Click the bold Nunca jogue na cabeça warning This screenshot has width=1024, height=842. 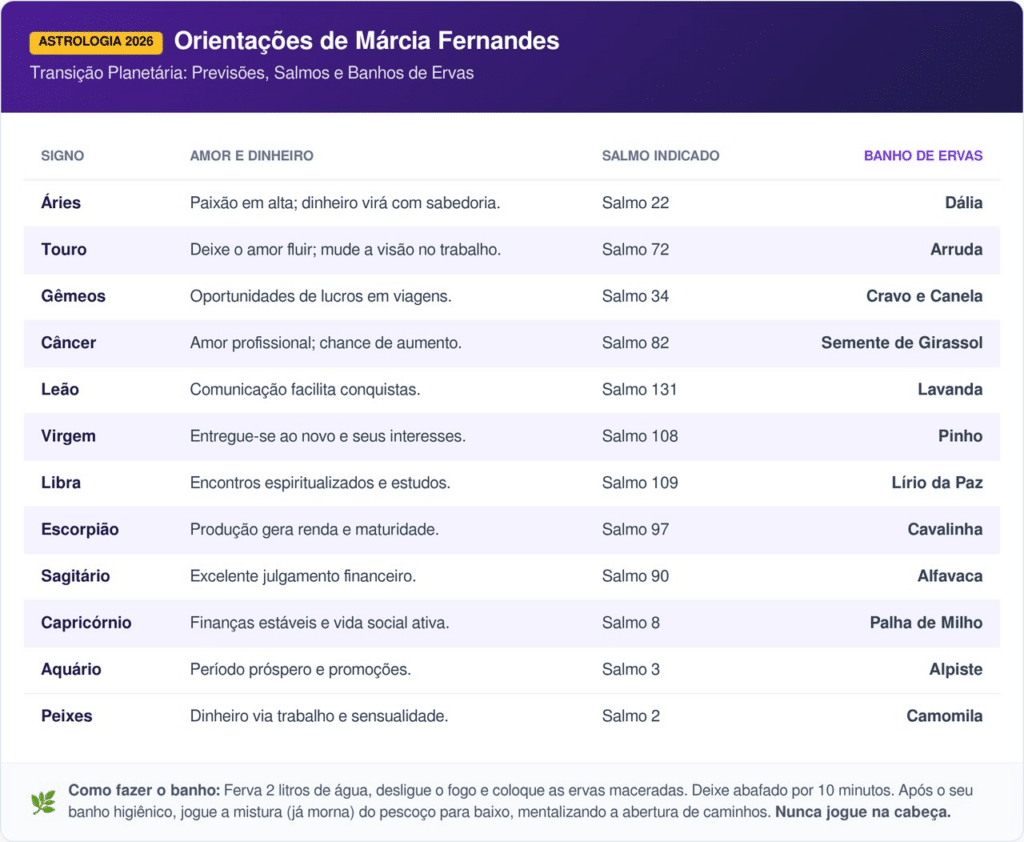[x=862, y=812]
